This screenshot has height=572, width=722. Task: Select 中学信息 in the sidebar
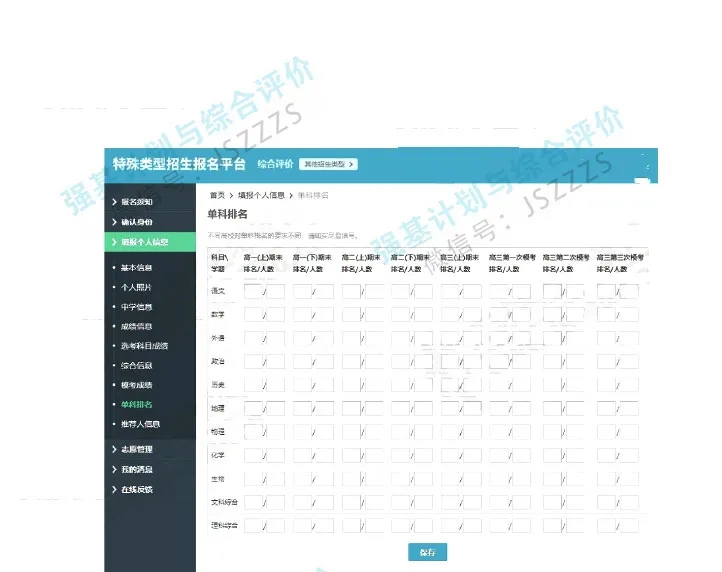click(137, 307)
